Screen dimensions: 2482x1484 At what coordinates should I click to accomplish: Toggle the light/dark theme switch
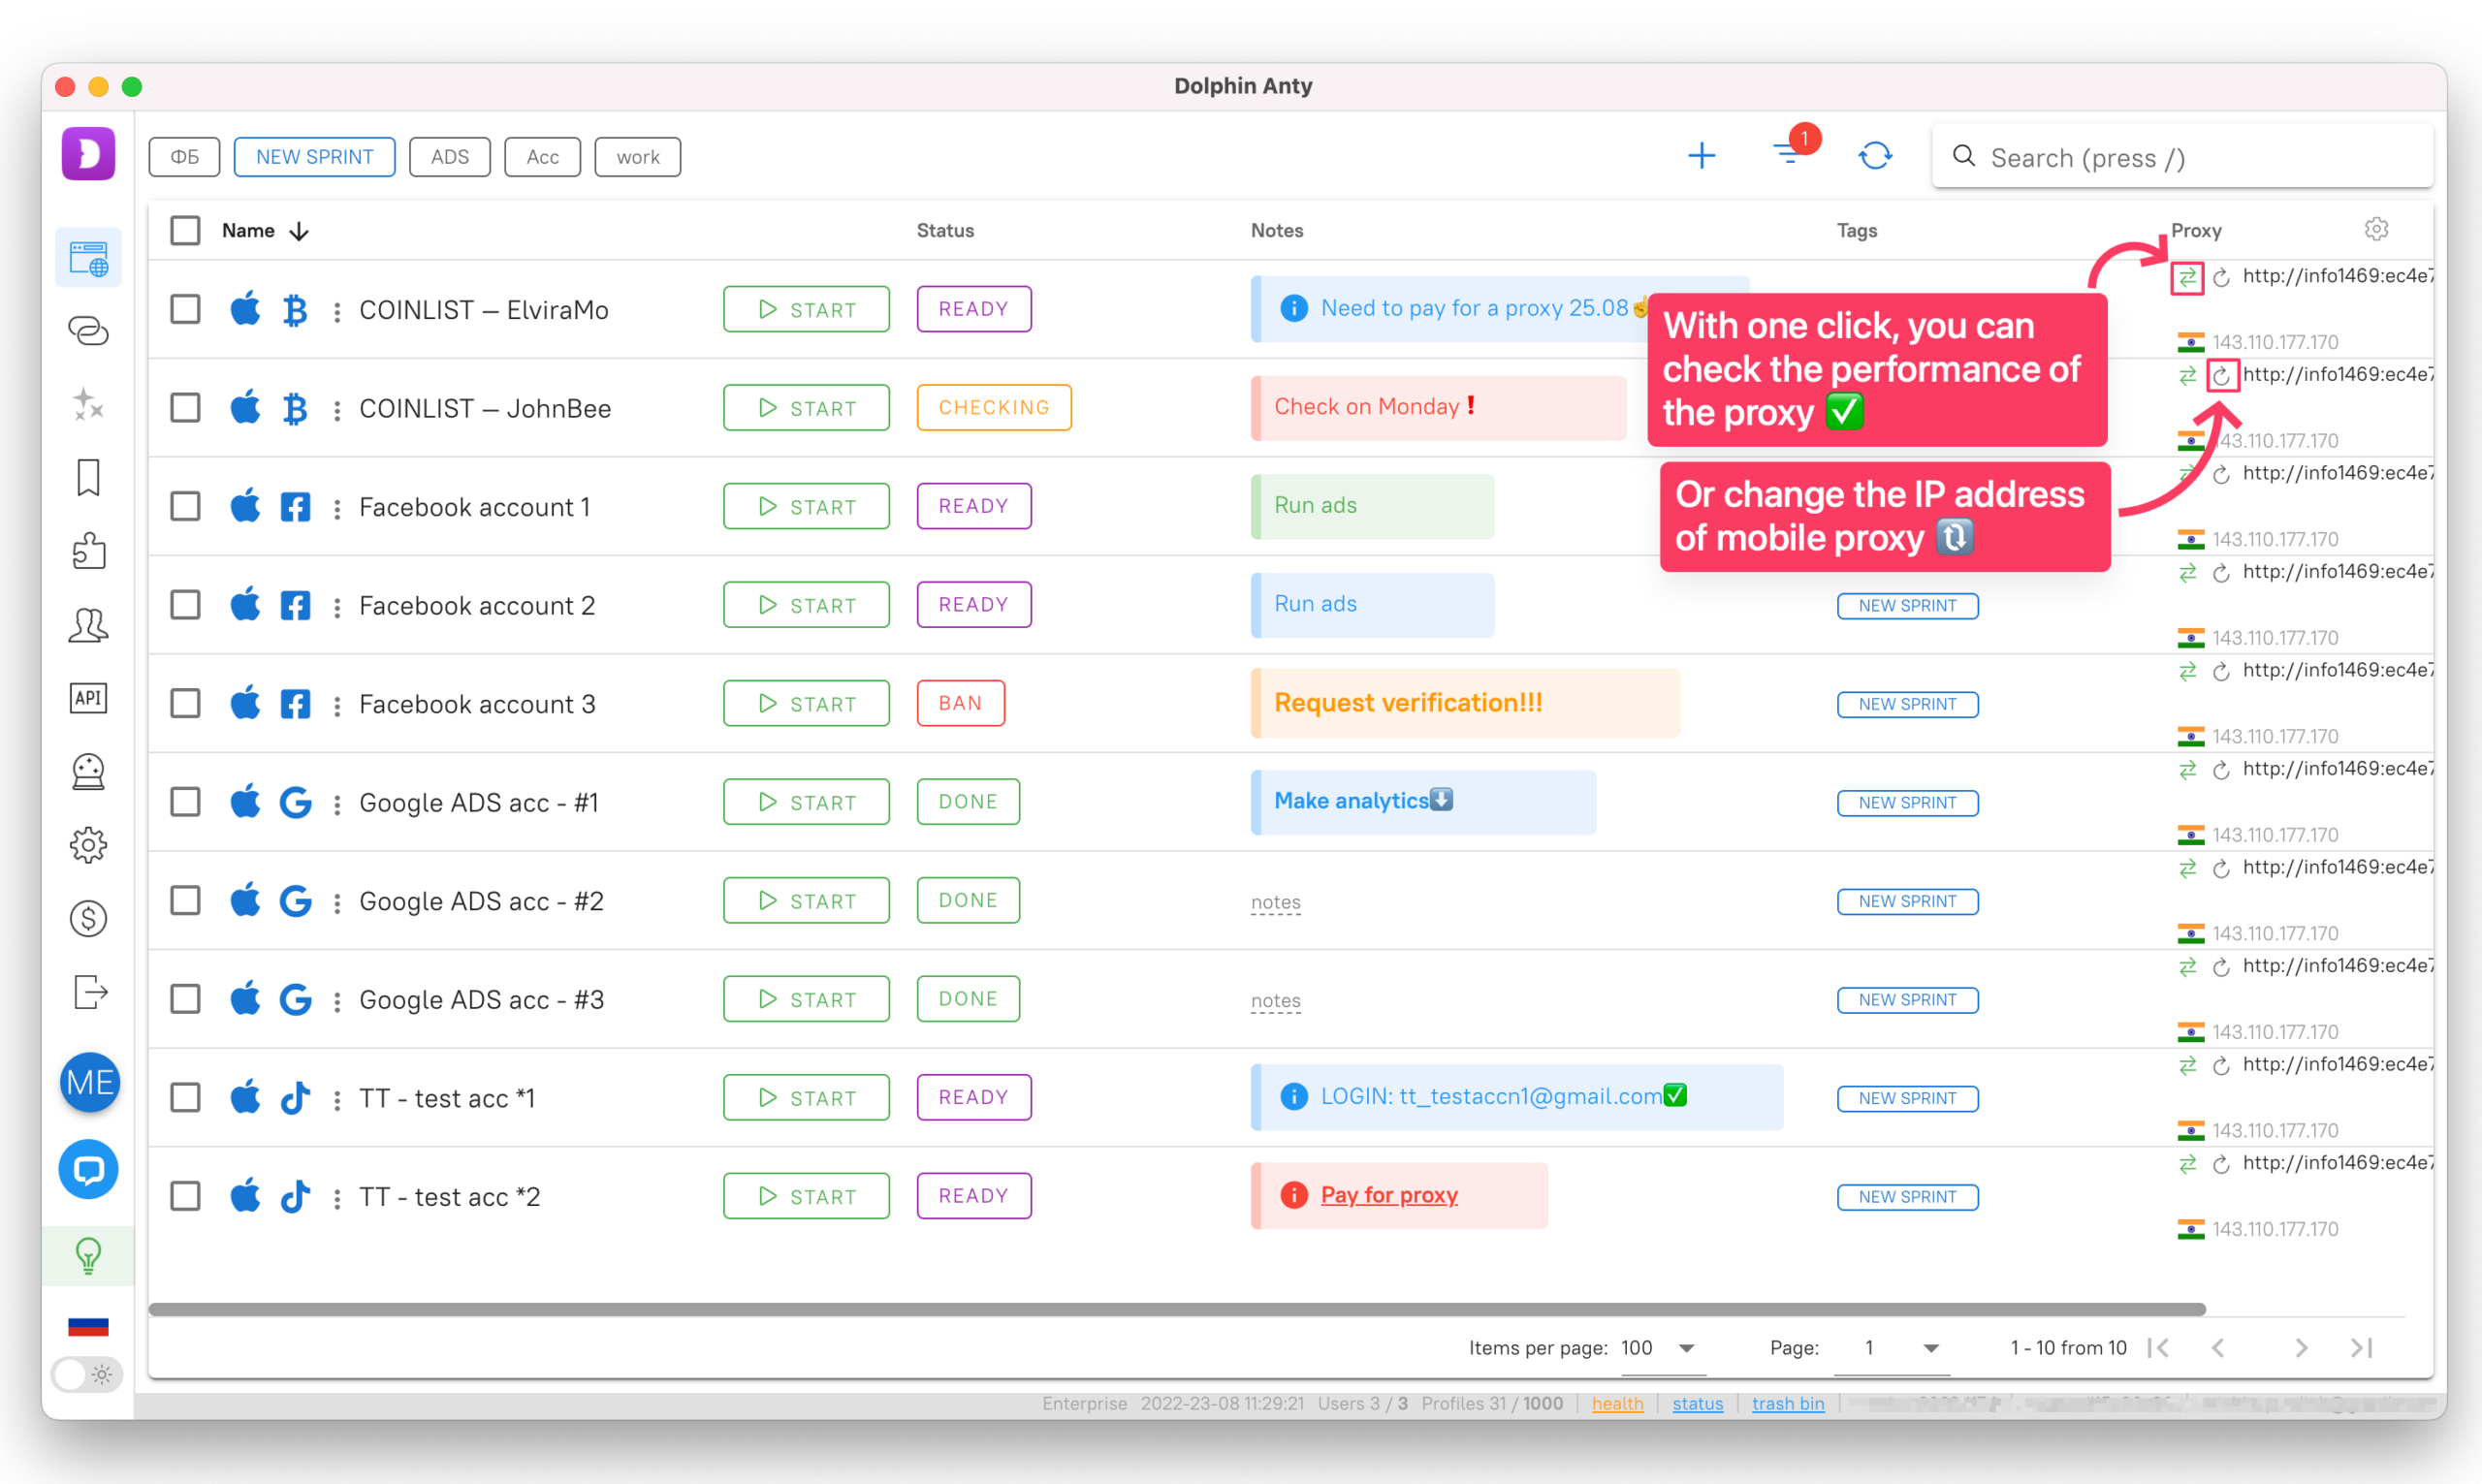(88, 1374)
